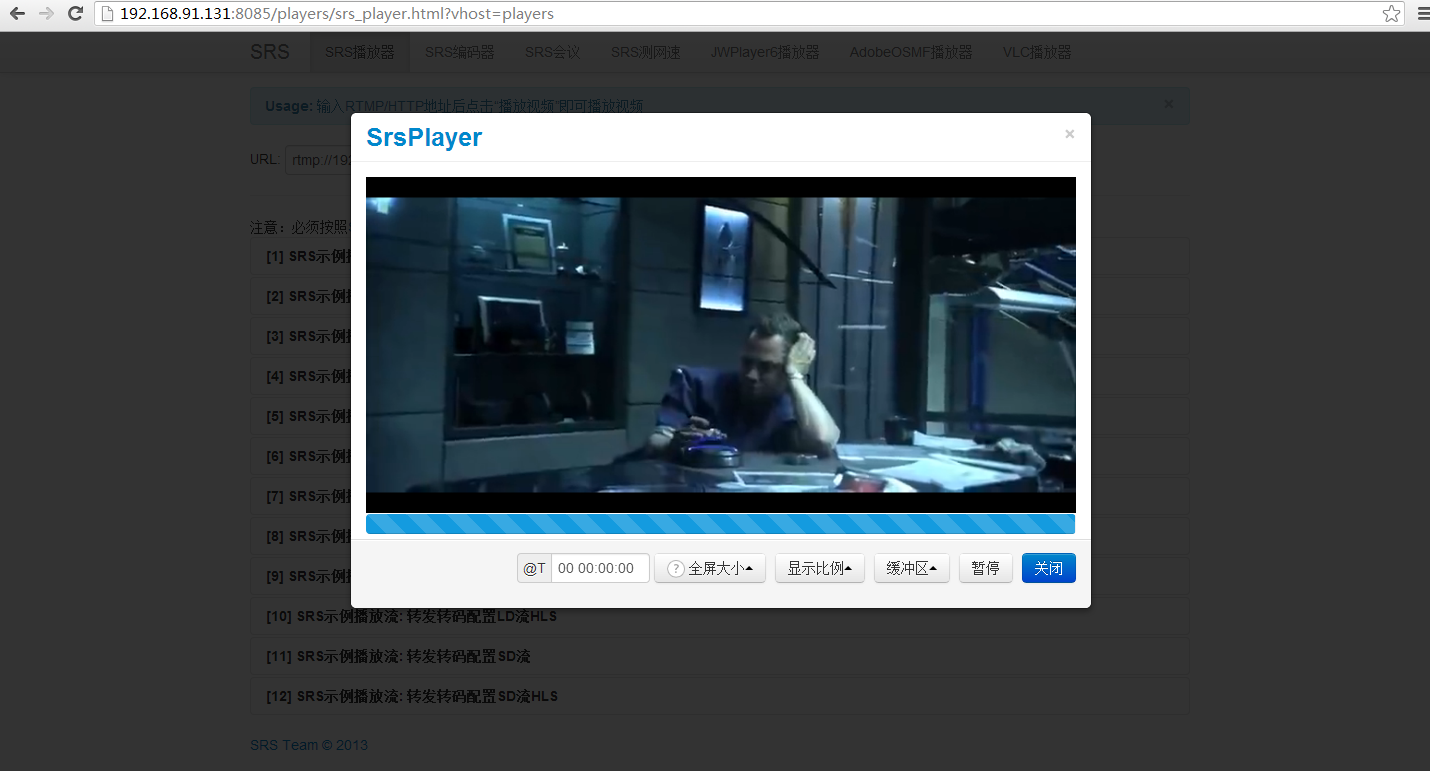Expand list item [9] SRS示例

click(x=301, y=576)
